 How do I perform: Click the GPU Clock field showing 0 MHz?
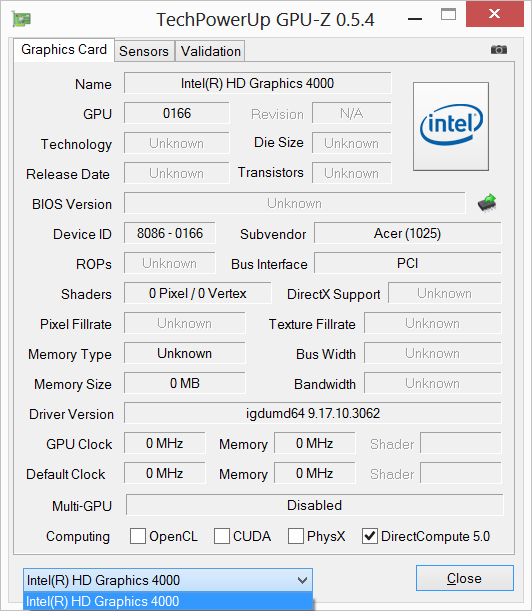165,443
